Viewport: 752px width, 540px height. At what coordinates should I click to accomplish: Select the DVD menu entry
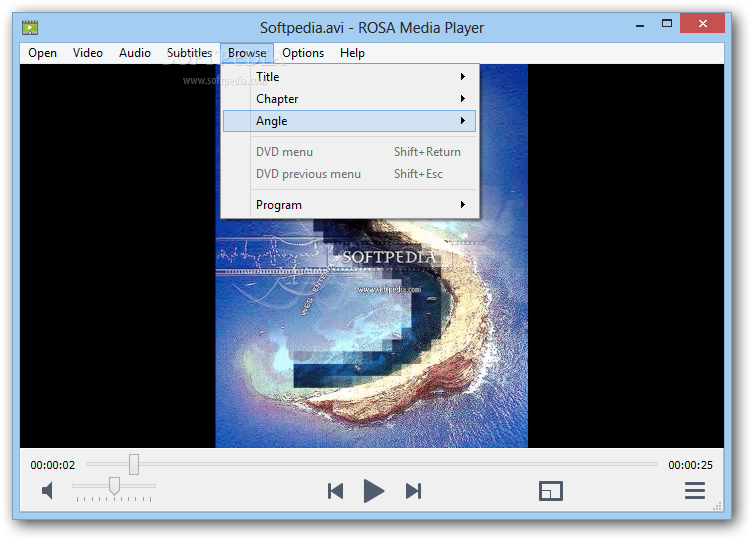(350, 152)
